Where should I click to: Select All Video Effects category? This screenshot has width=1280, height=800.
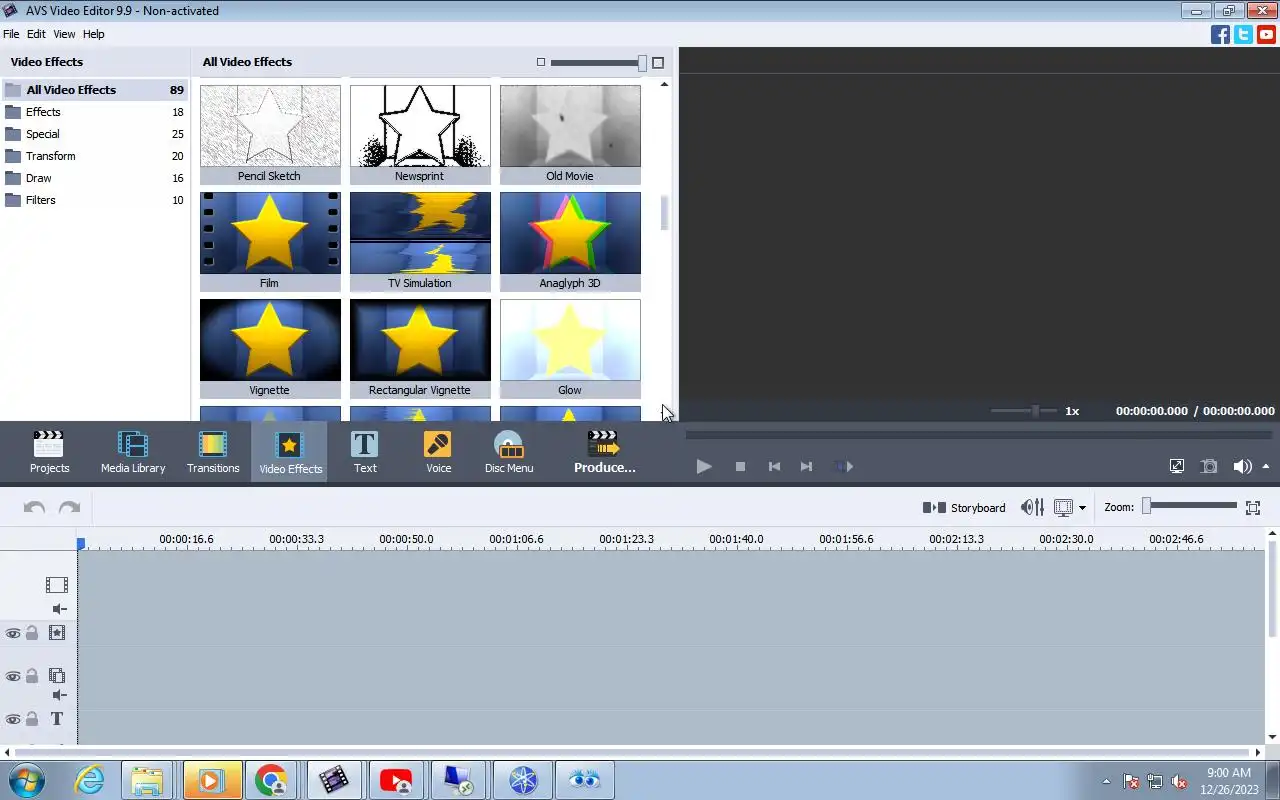pyautogui.click(x=95, y=90)
